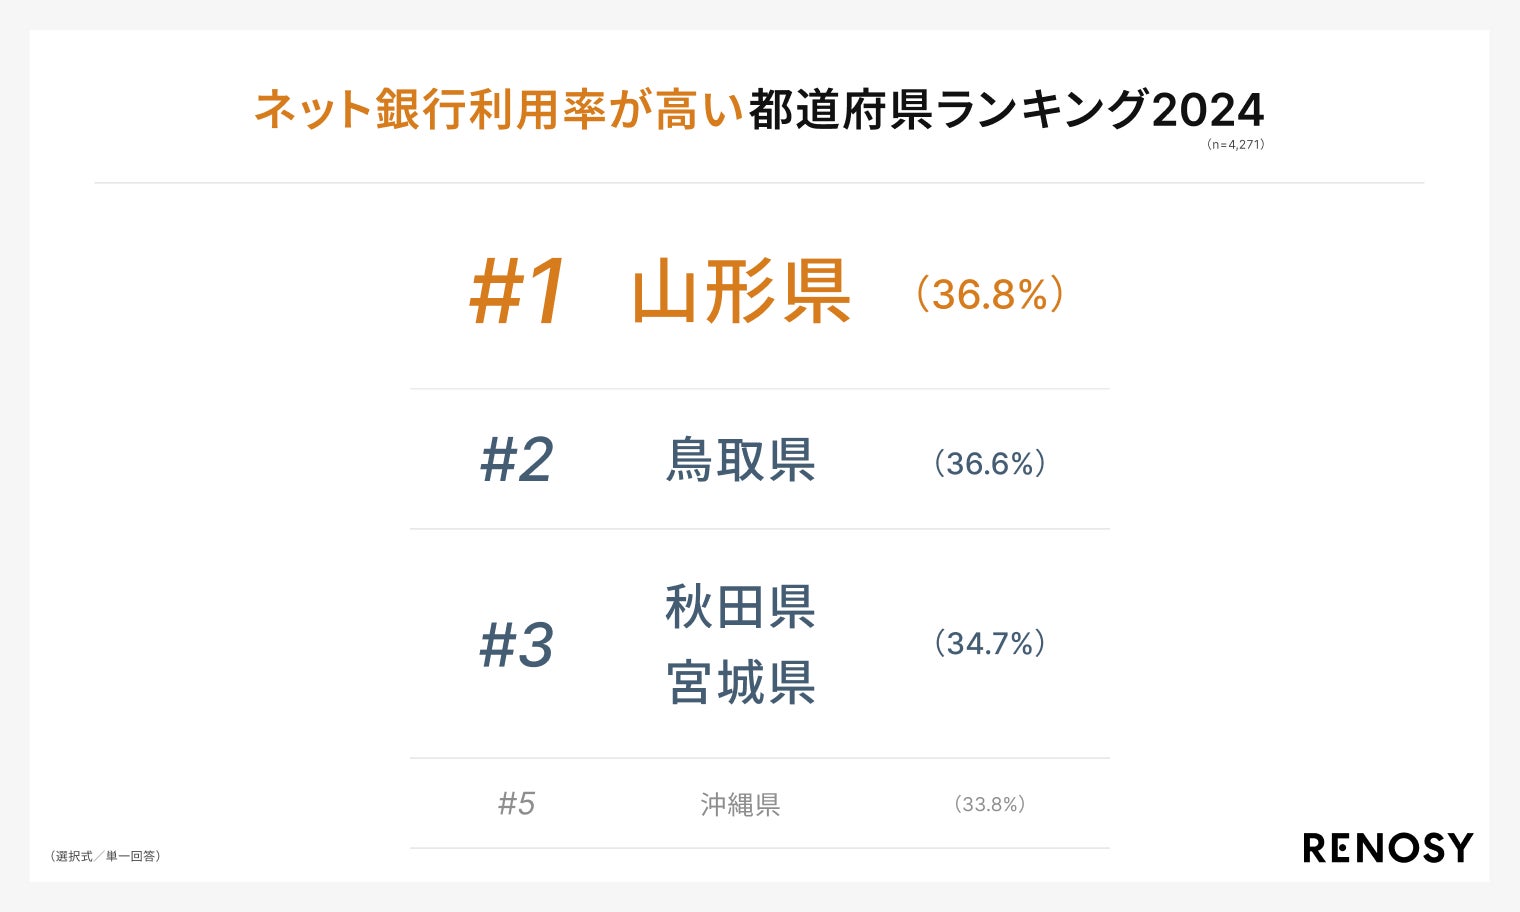This screenshot has height=912, width=1520.
Task: Select the prefecture name 宮城県
Action: coord(741,683)
